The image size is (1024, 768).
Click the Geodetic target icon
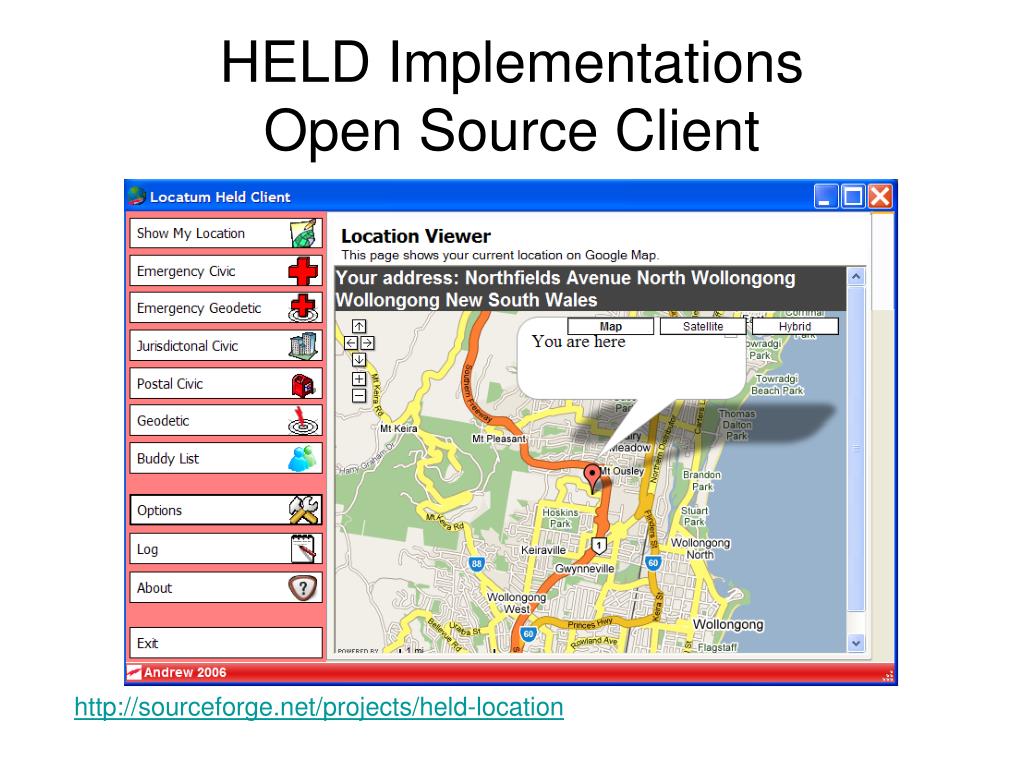[x=304, y=421]
